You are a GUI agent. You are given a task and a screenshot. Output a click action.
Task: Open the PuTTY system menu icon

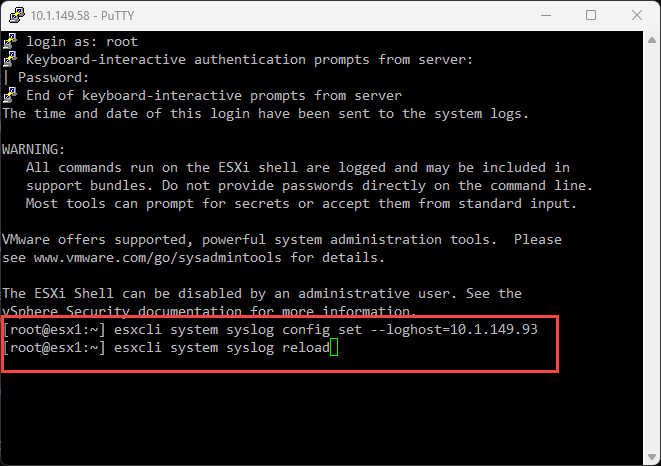click(14, 15)
